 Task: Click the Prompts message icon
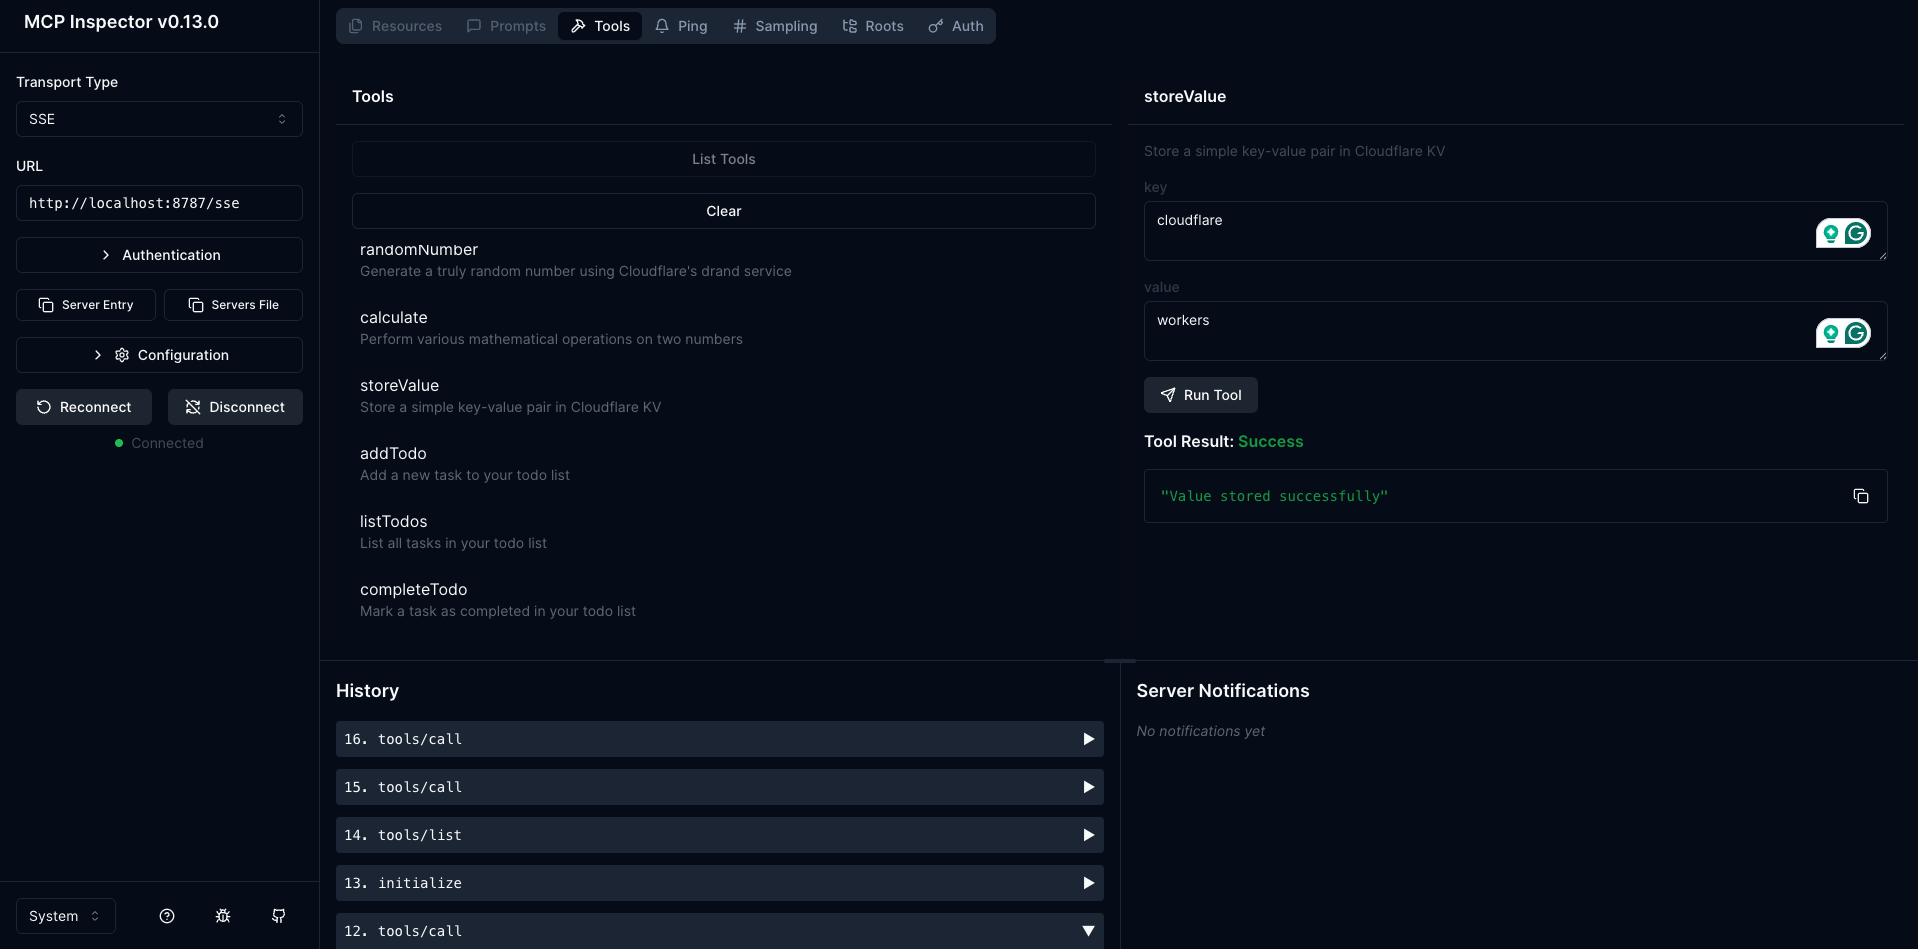pyautogui.click(x=474, y=26)
